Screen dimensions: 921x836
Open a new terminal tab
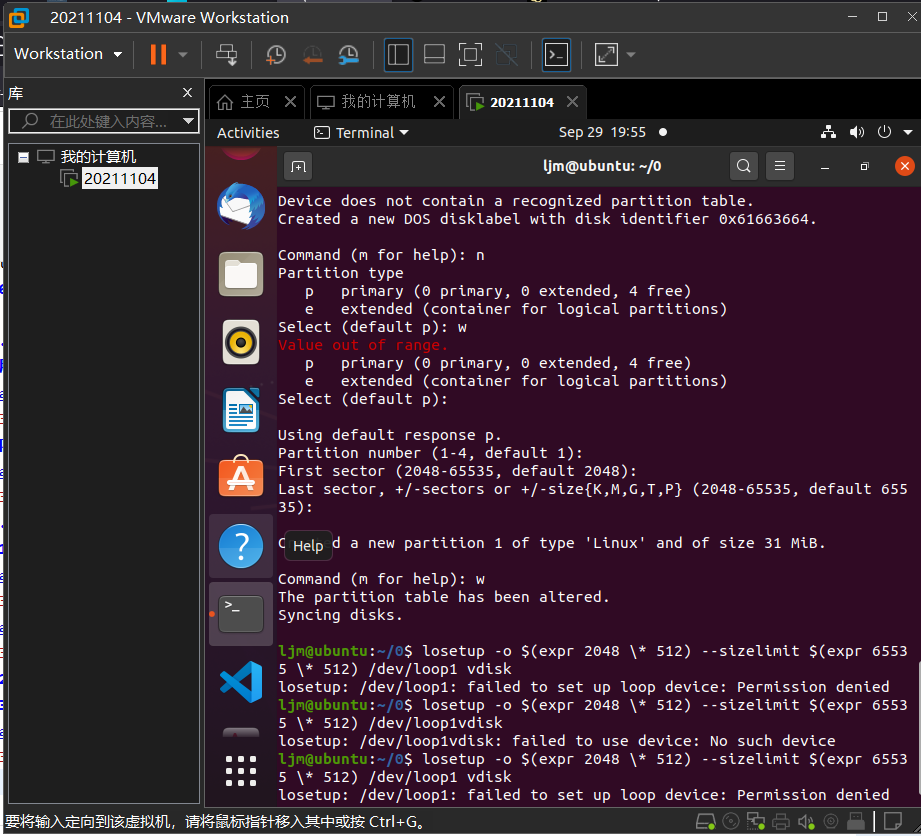coord(298,167)
